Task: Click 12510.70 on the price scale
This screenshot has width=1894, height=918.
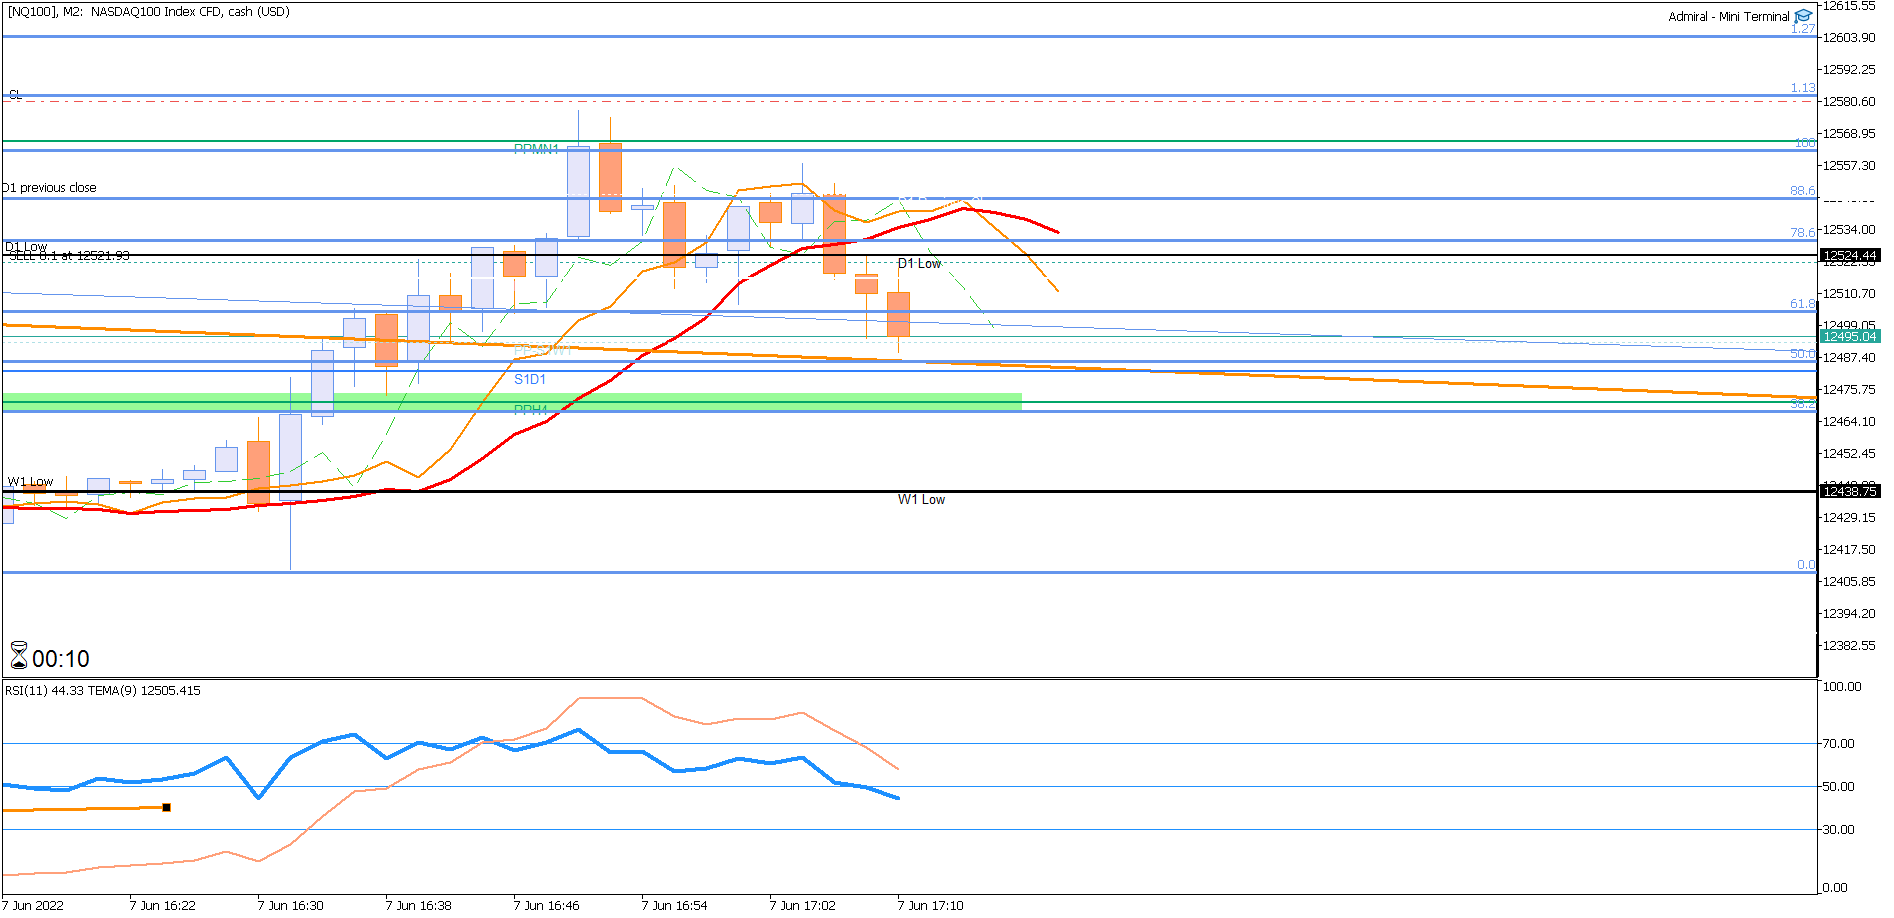Action: tap(1849, 294)
